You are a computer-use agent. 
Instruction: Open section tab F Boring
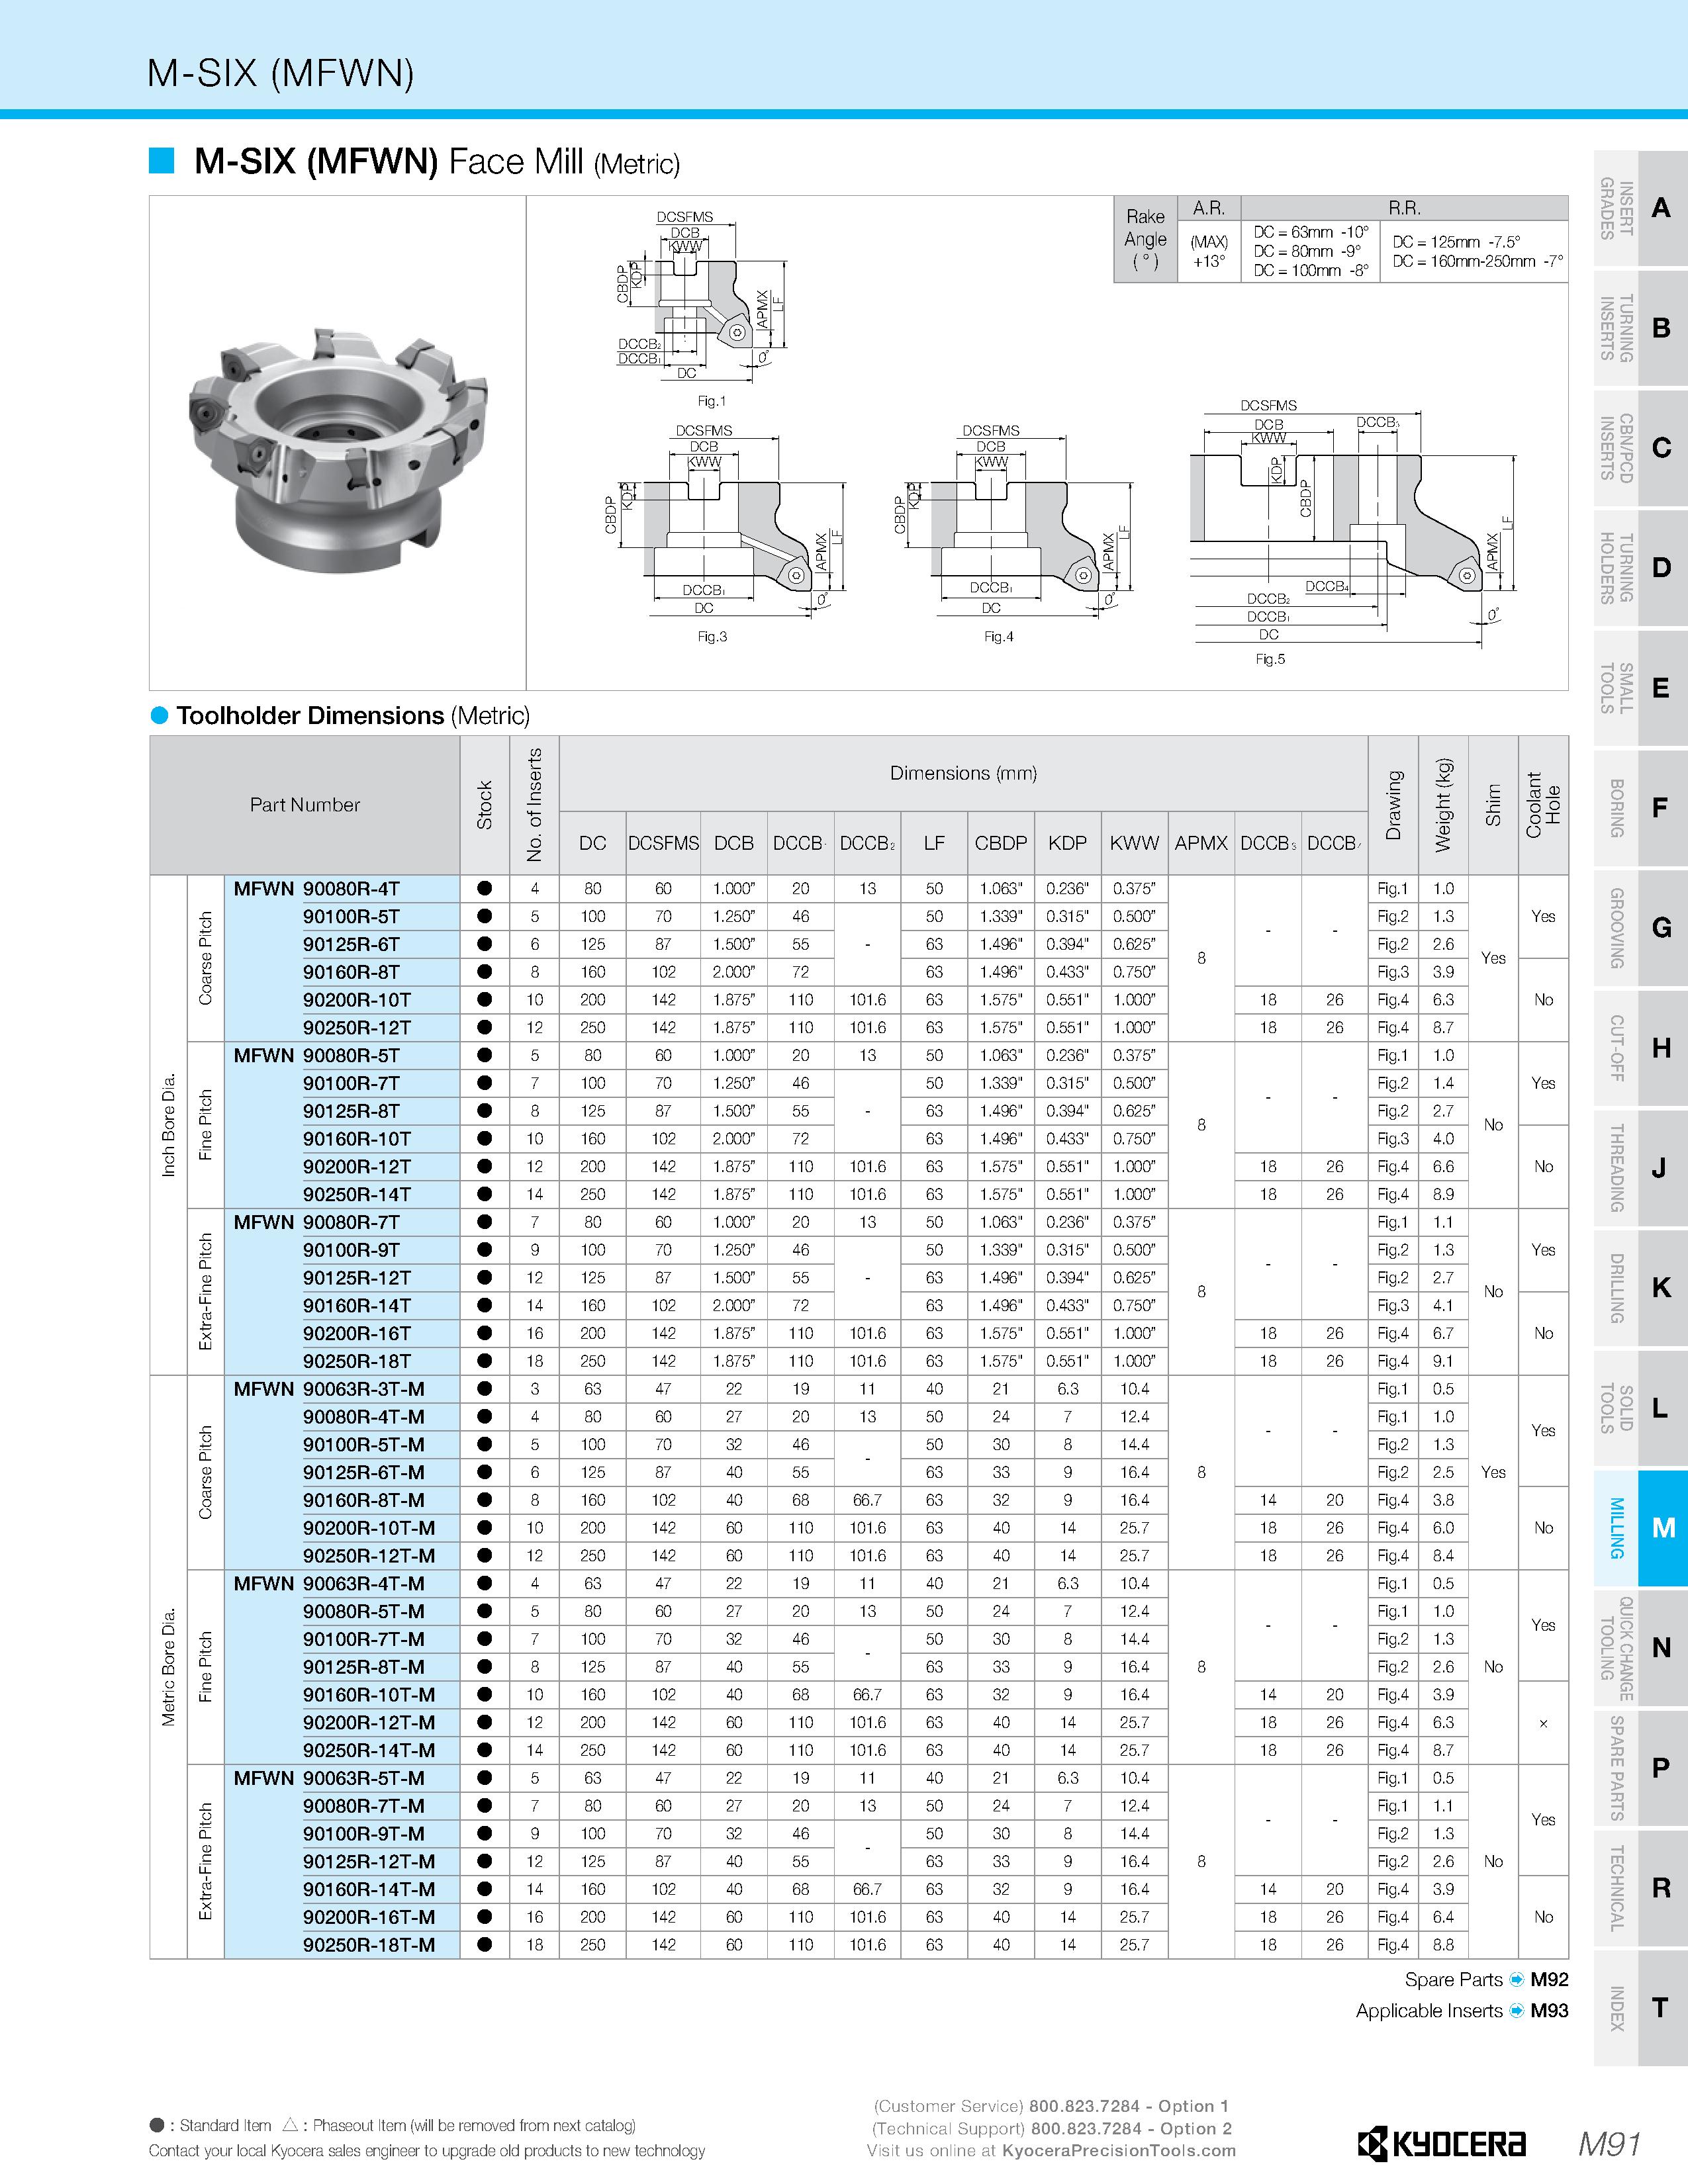click(x=1640, y=808)
